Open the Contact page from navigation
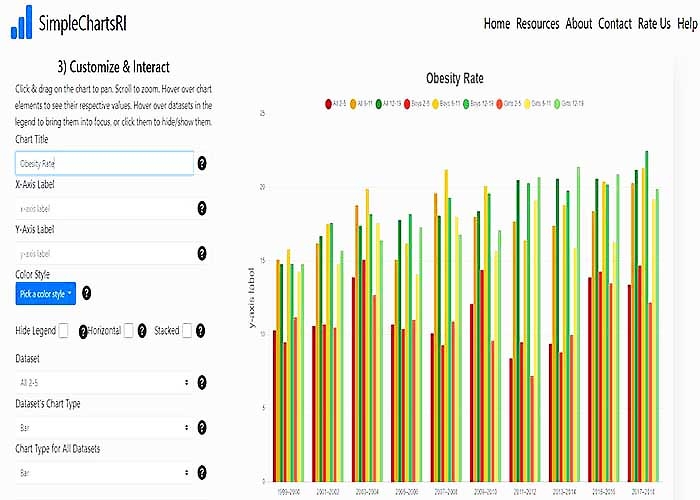The height and width of the screenshot is (500, 700). [614, 24]
